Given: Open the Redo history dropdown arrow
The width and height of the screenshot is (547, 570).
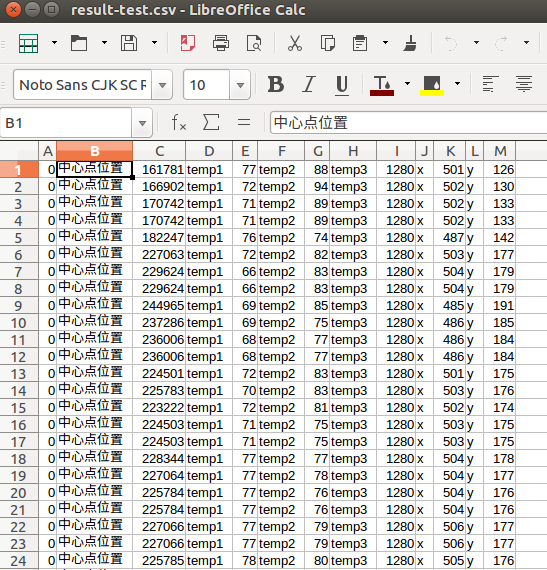Looking at the screenshot, I should tap(526, 43).
